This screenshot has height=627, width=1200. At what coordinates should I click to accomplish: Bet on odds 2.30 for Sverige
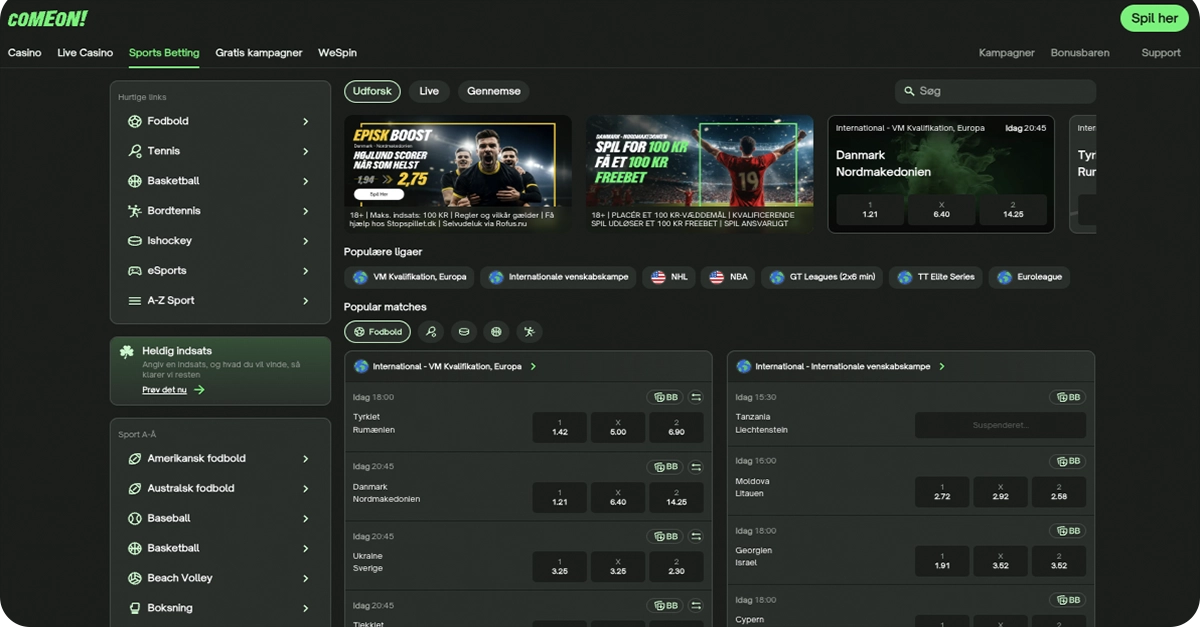(676, 566)
